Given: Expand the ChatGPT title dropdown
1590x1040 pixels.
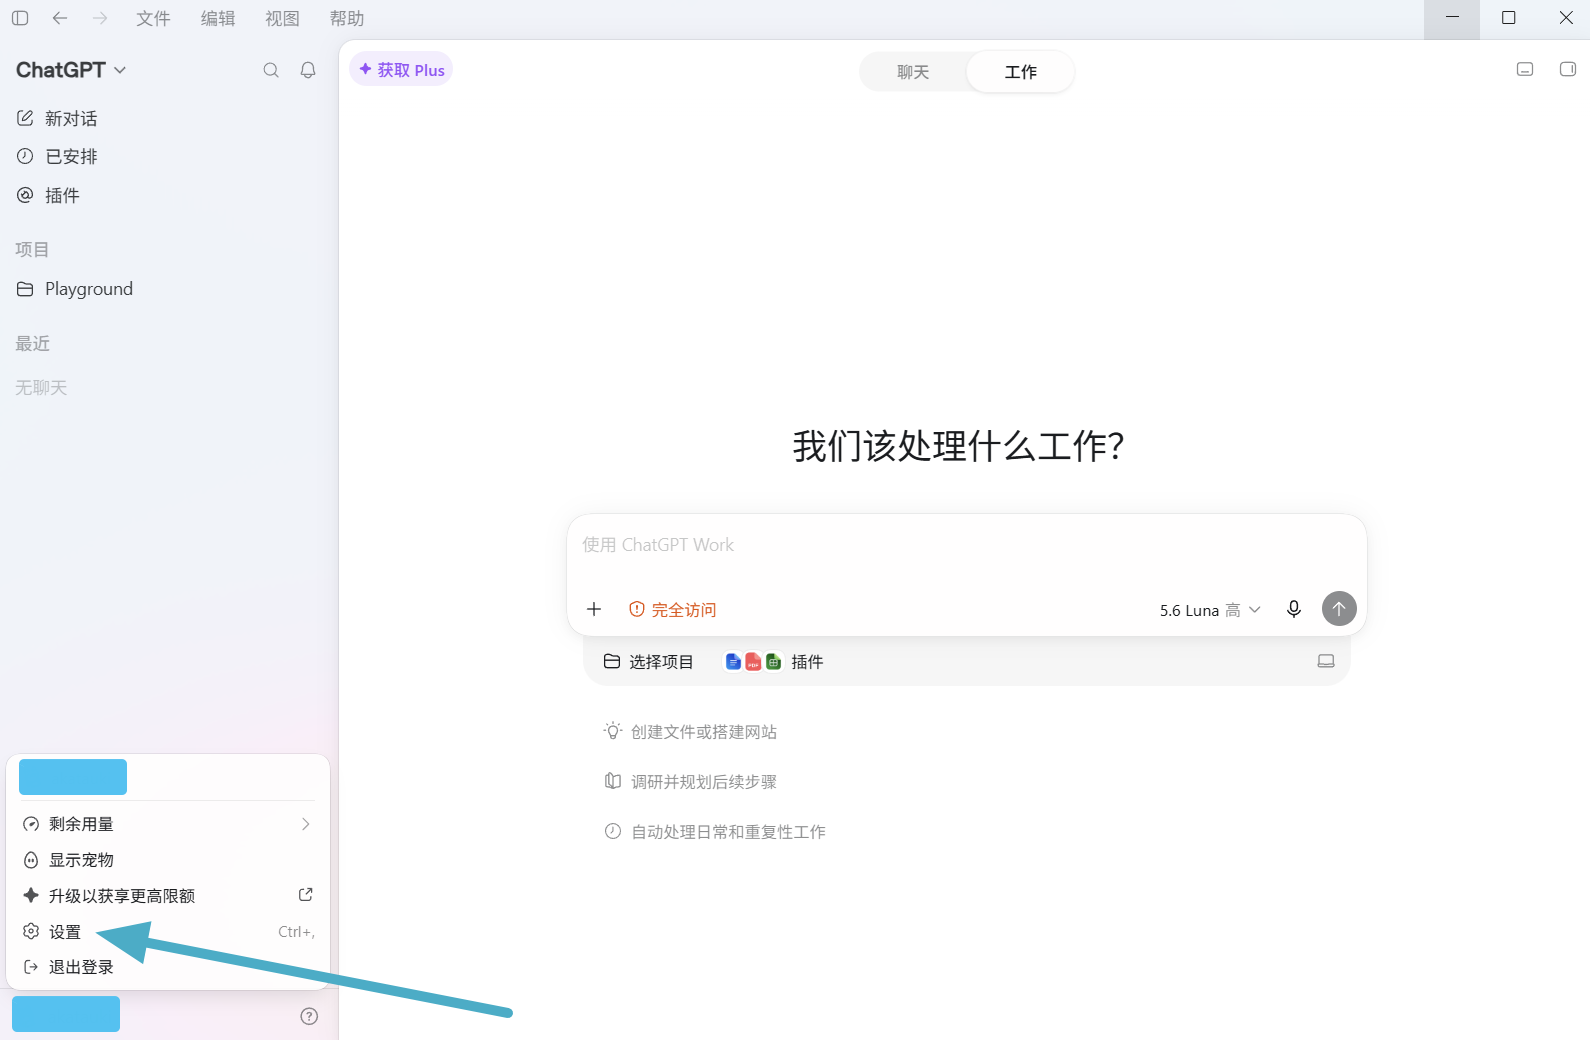Looking at the screenshot, I should click(x=71, y=70).
